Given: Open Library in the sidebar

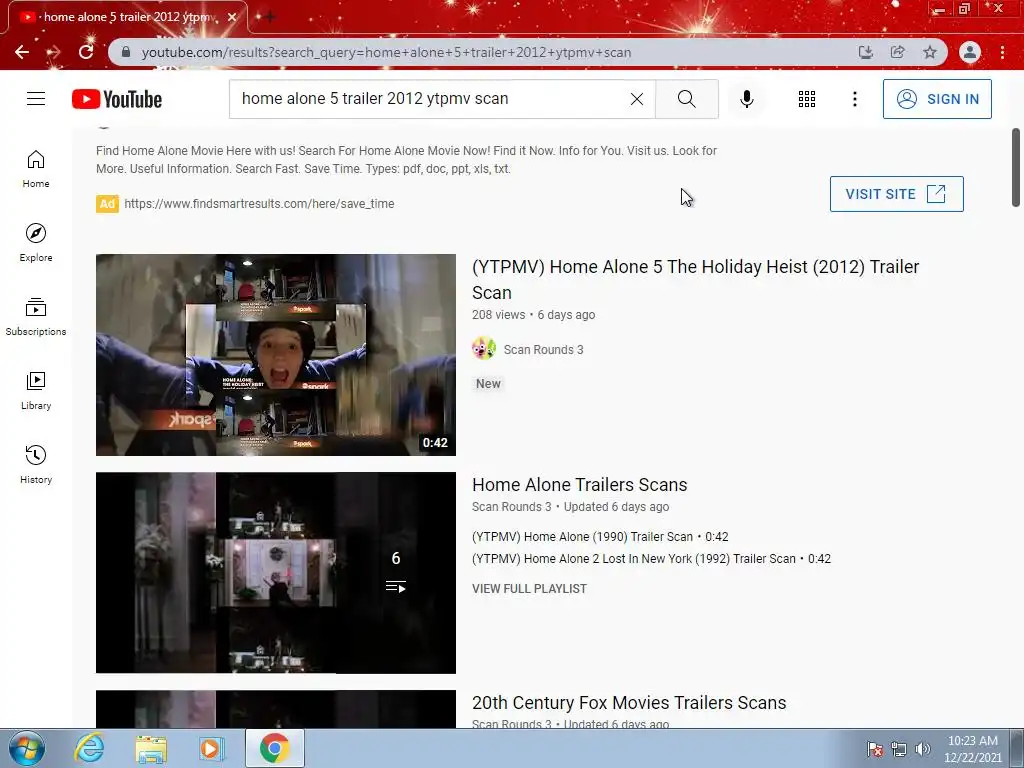Looking at the screenshot, I should 36,391.
